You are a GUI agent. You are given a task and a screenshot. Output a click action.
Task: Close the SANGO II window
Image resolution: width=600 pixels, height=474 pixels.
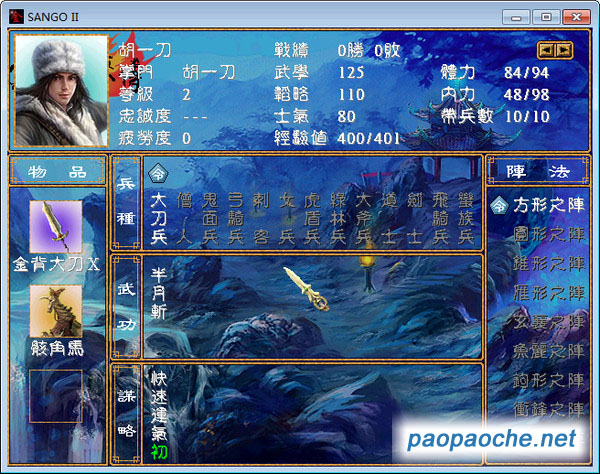pyautogui.click(x=576, y=17)
